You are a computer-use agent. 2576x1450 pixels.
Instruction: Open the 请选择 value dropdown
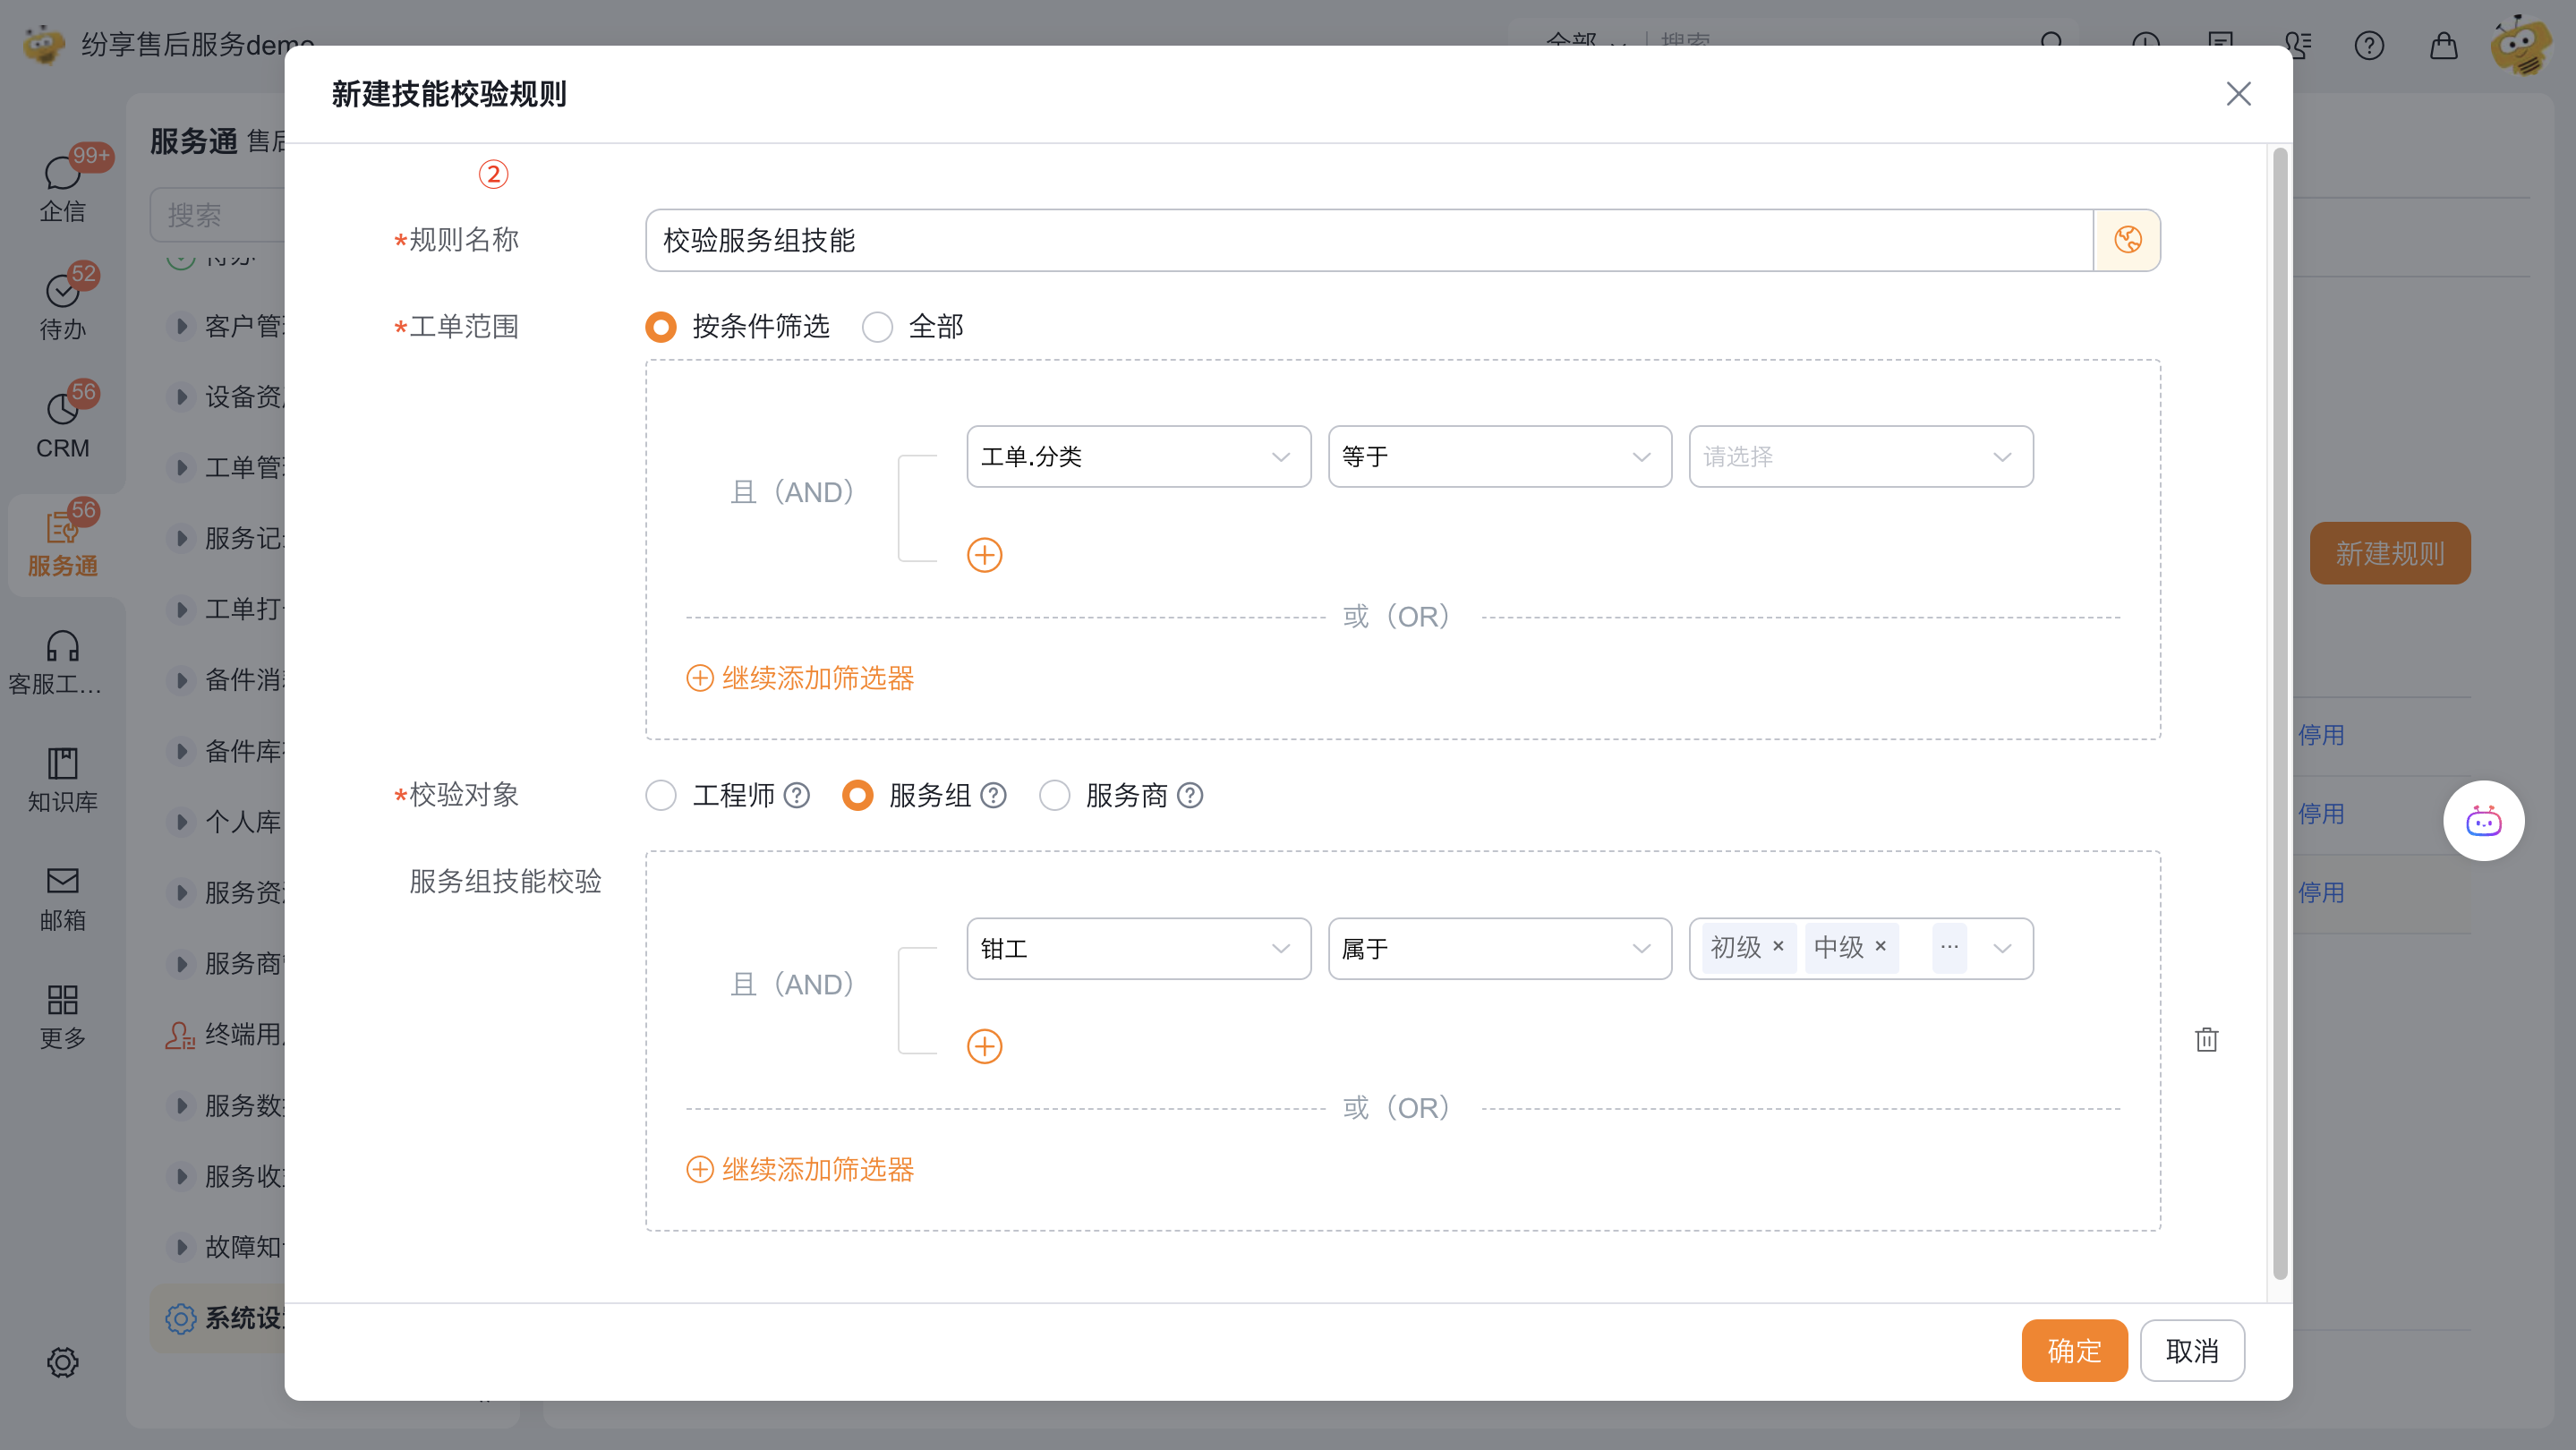(x=1859, y=457)
